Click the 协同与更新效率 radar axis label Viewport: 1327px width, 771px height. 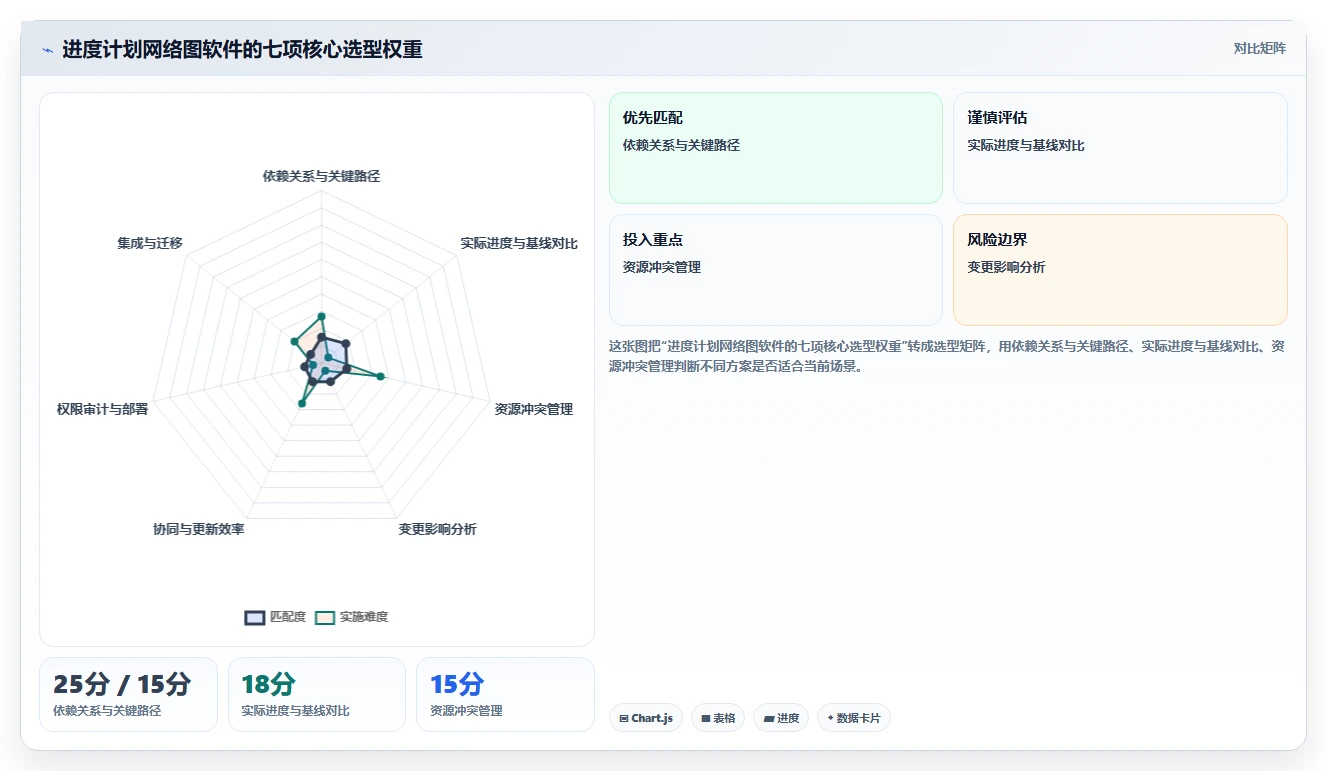coord(199,529)
